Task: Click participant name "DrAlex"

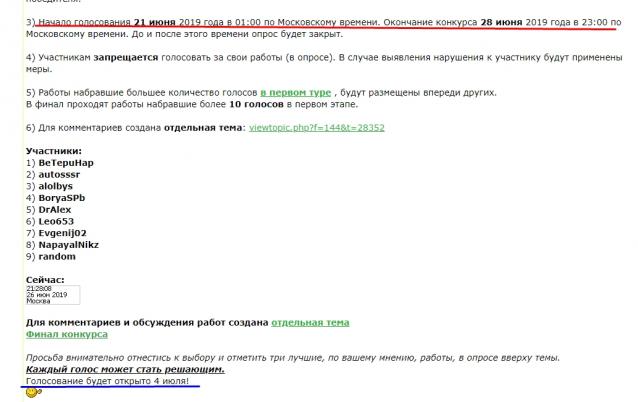Action: coord(55,210)
